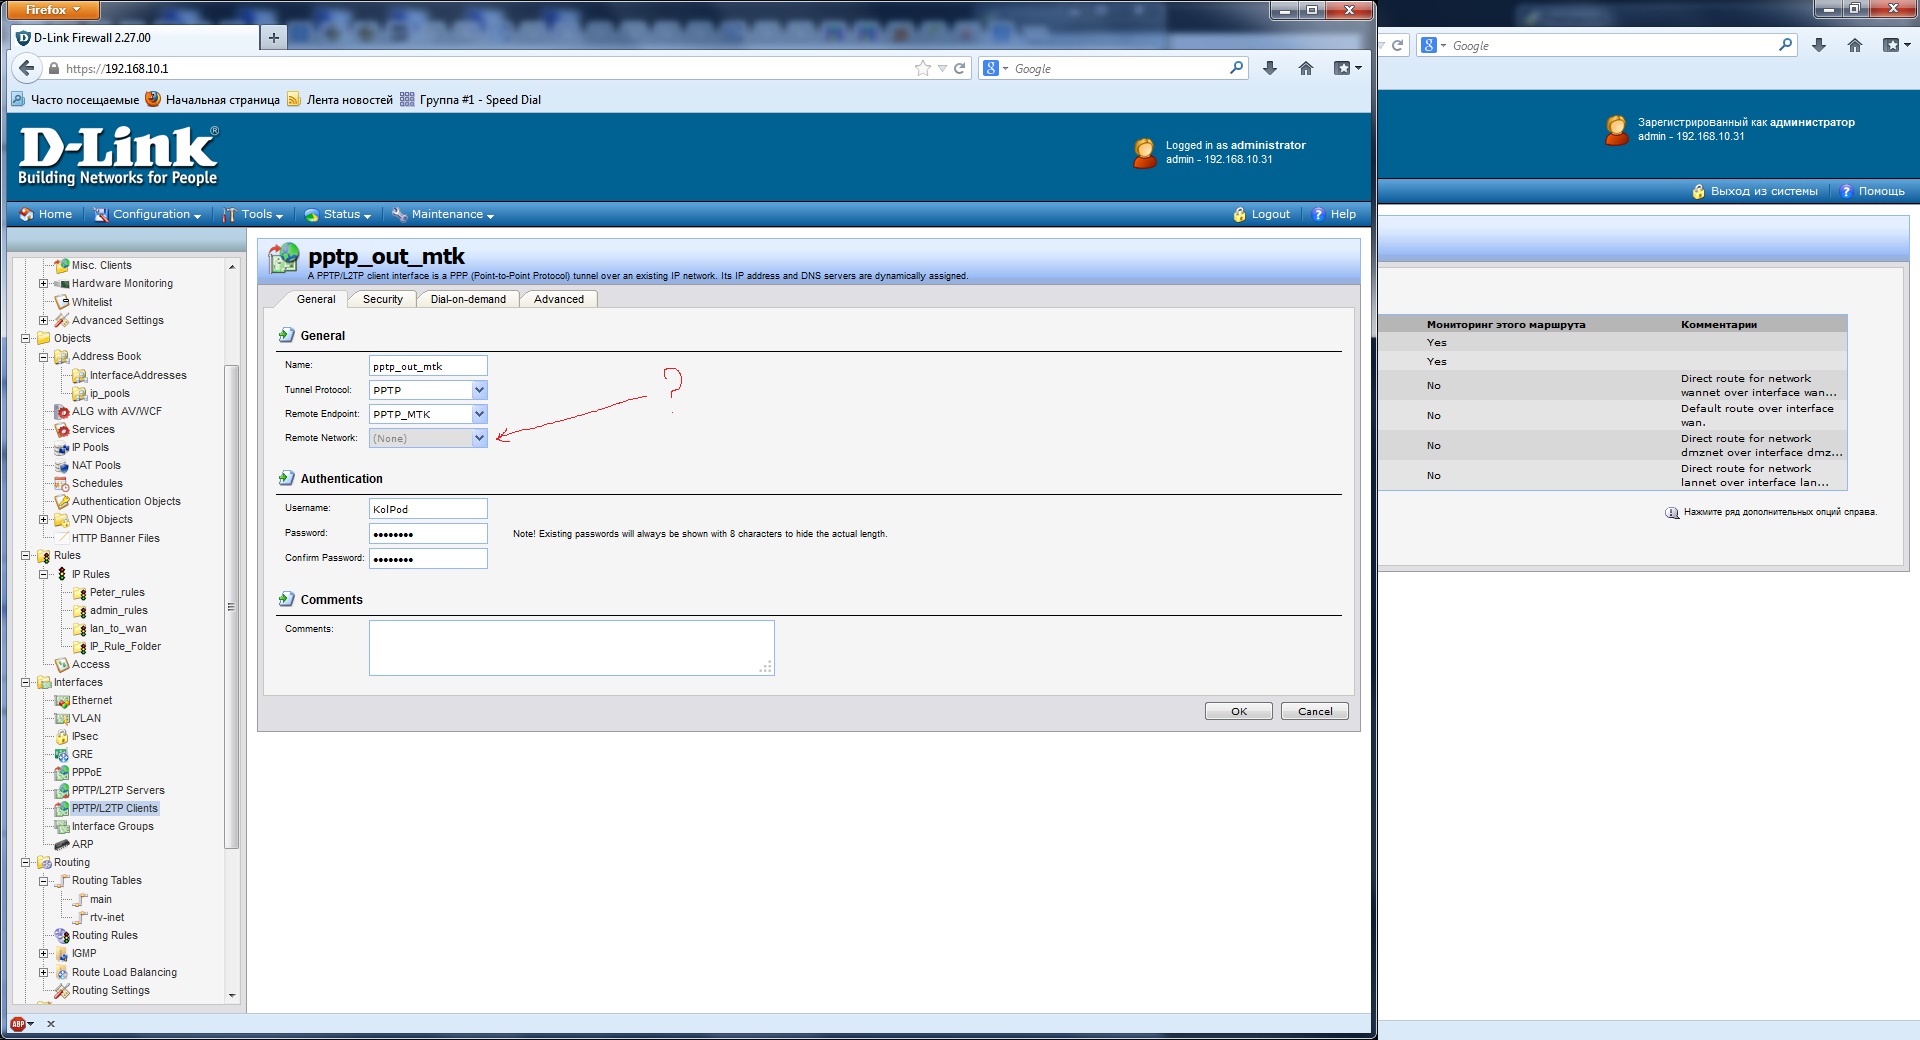Screen dimensions: 1920x1040
Task: Click the NAT Pools tree icon
Action: [62, 466]
